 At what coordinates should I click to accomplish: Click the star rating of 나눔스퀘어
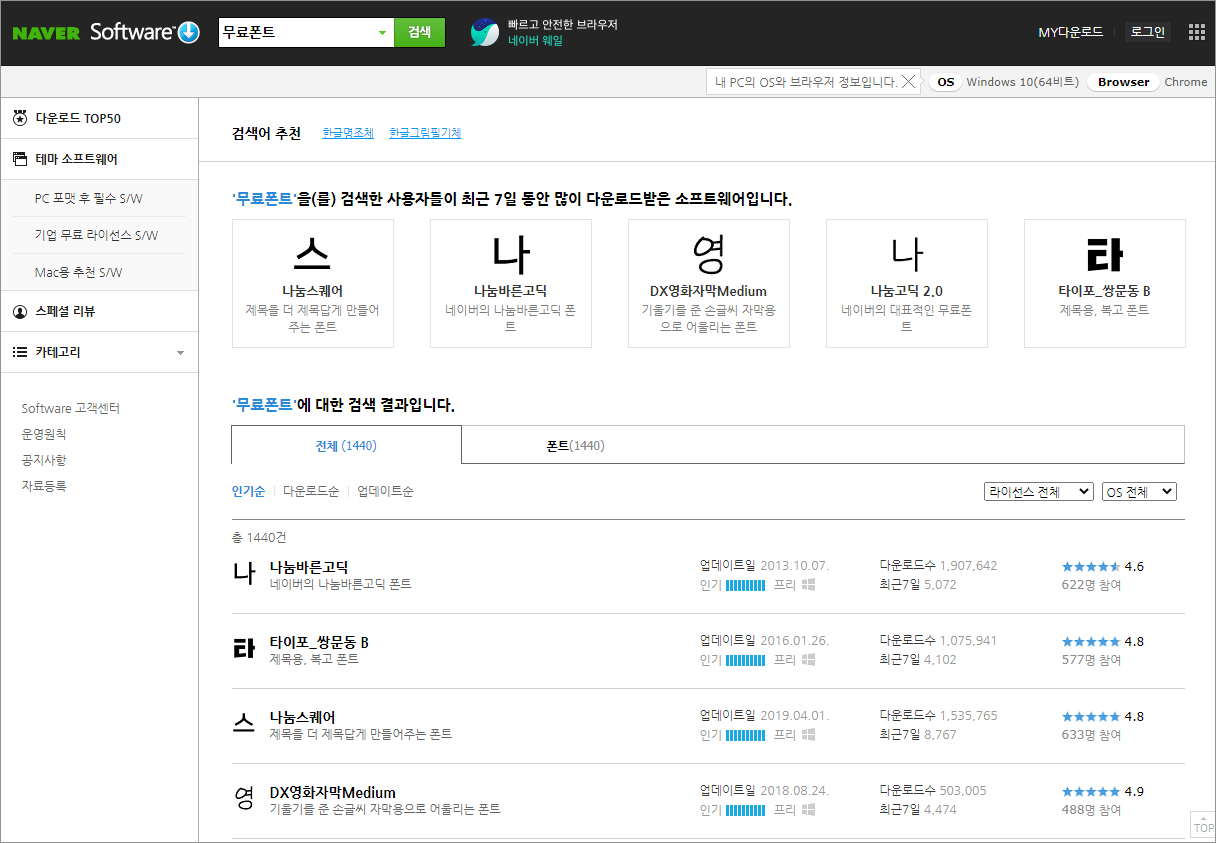1091,716
